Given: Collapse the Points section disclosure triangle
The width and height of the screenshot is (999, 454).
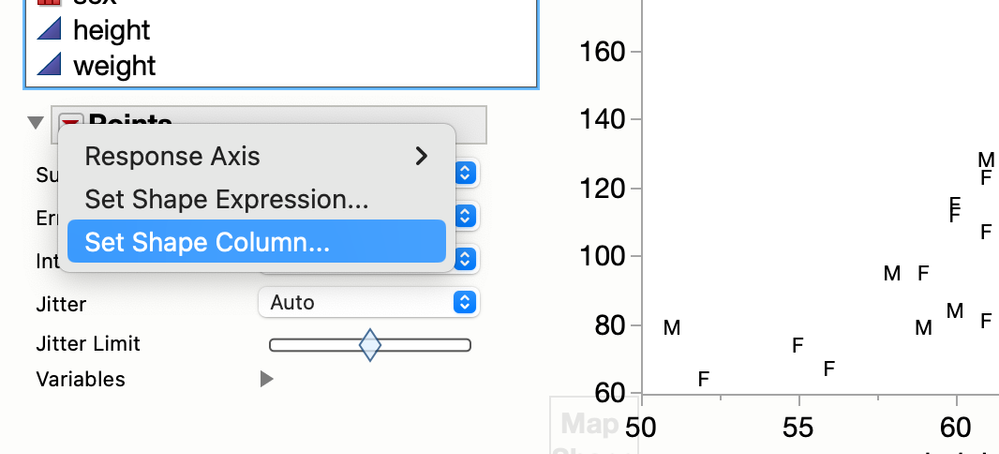Looking at the screenshot, I should (36, 122).
